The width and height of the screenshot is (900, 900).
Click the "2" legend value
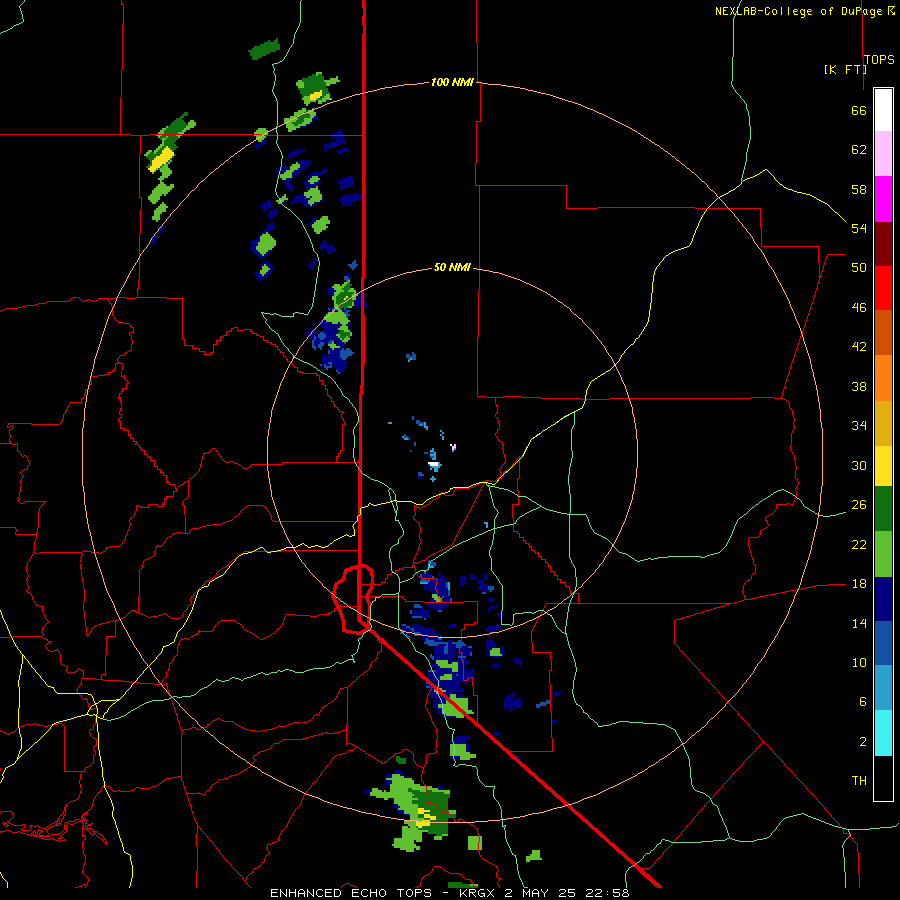click(862, 742)
